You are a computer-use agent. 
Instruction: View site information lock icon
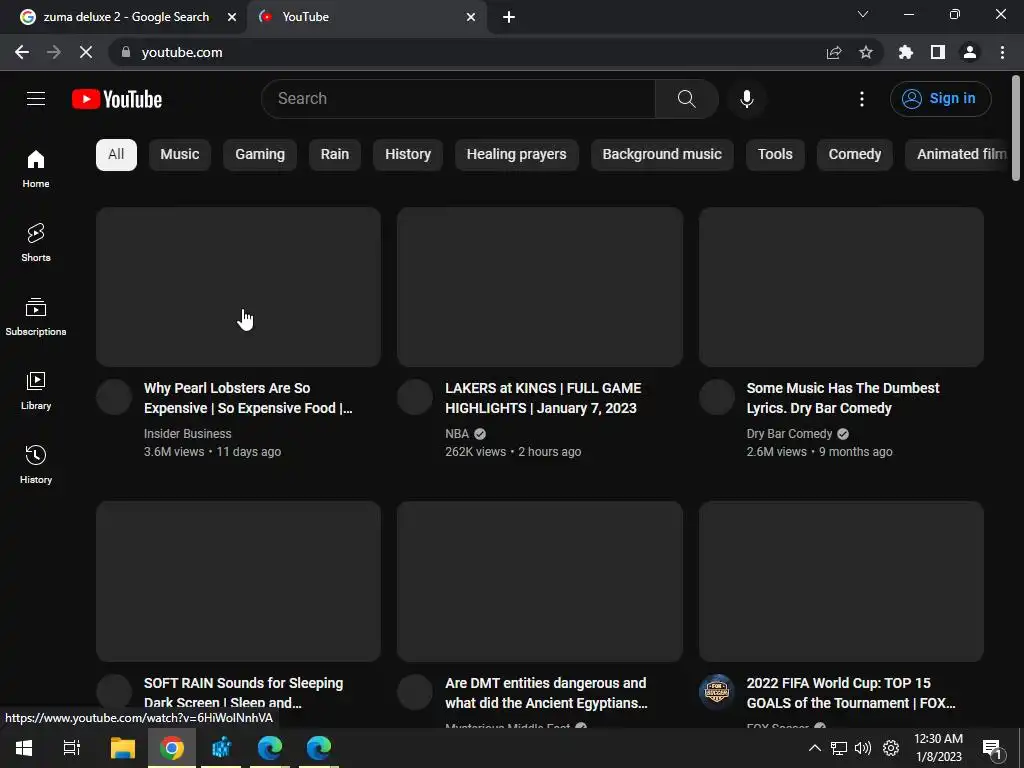pos(126,52)
